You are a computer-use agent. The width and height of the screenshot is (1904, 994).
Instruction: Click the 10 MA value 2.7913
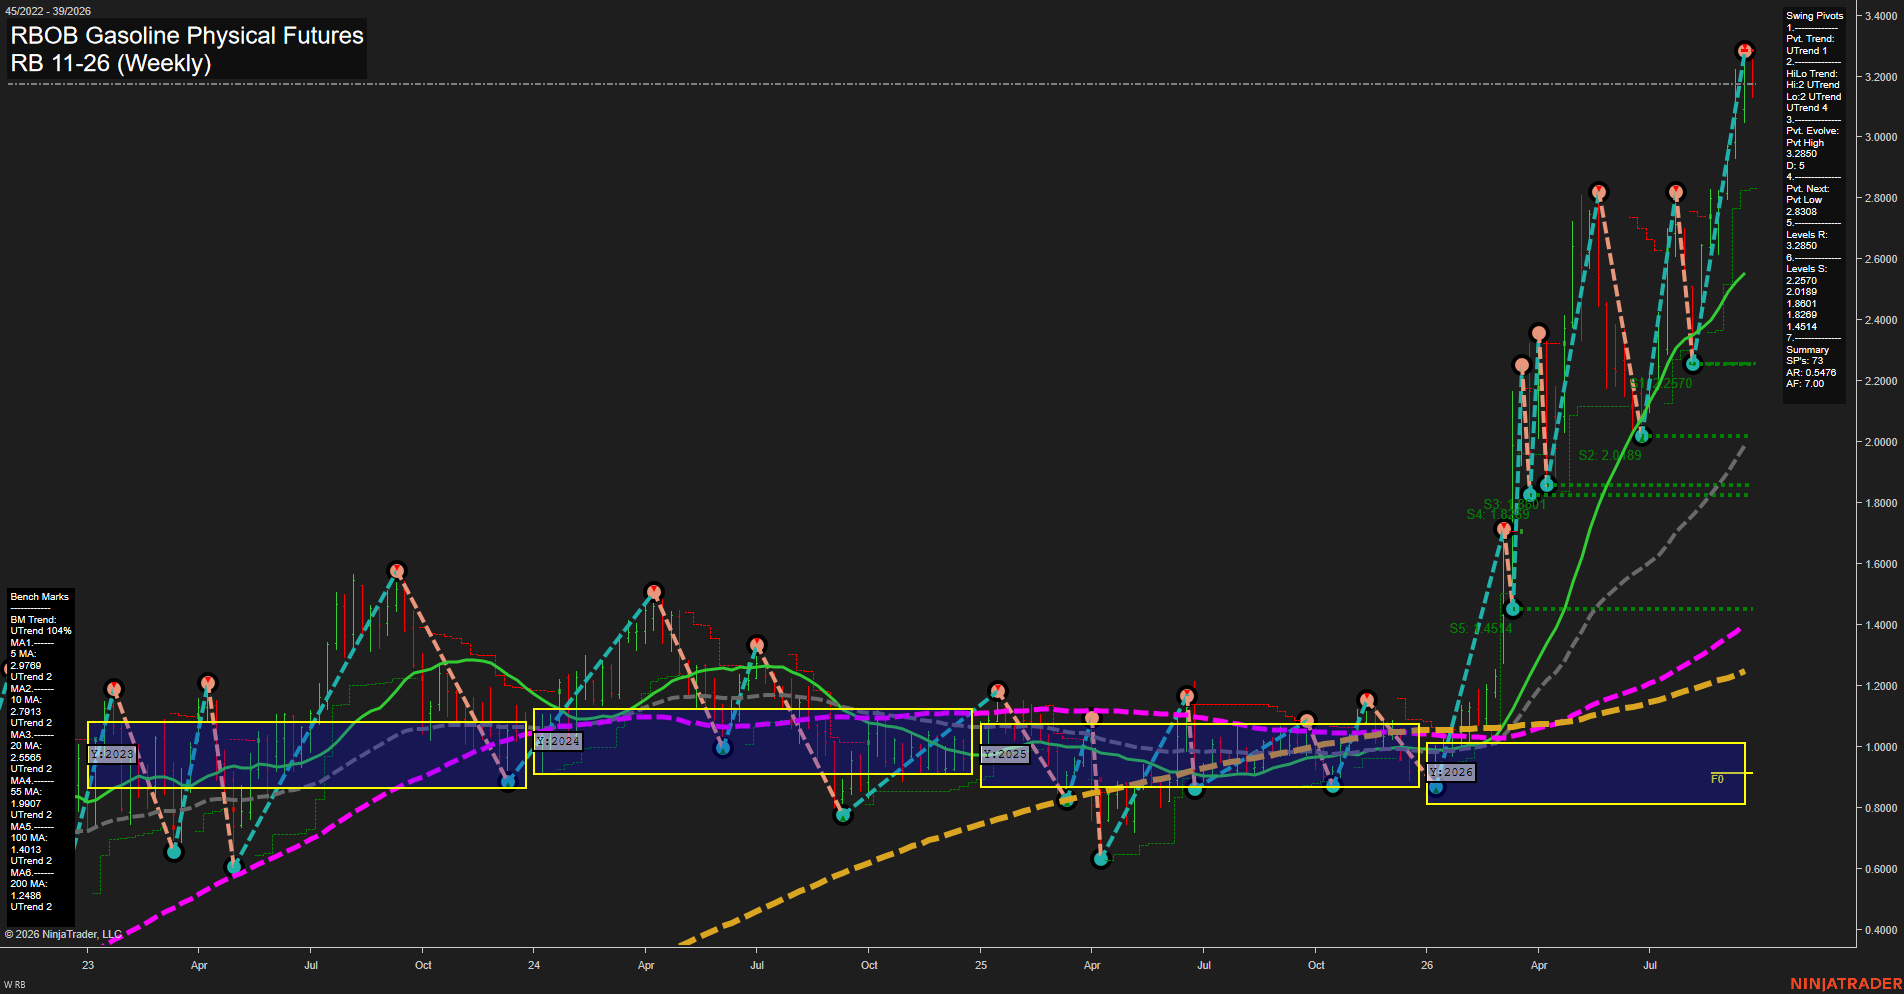point(26,712)
